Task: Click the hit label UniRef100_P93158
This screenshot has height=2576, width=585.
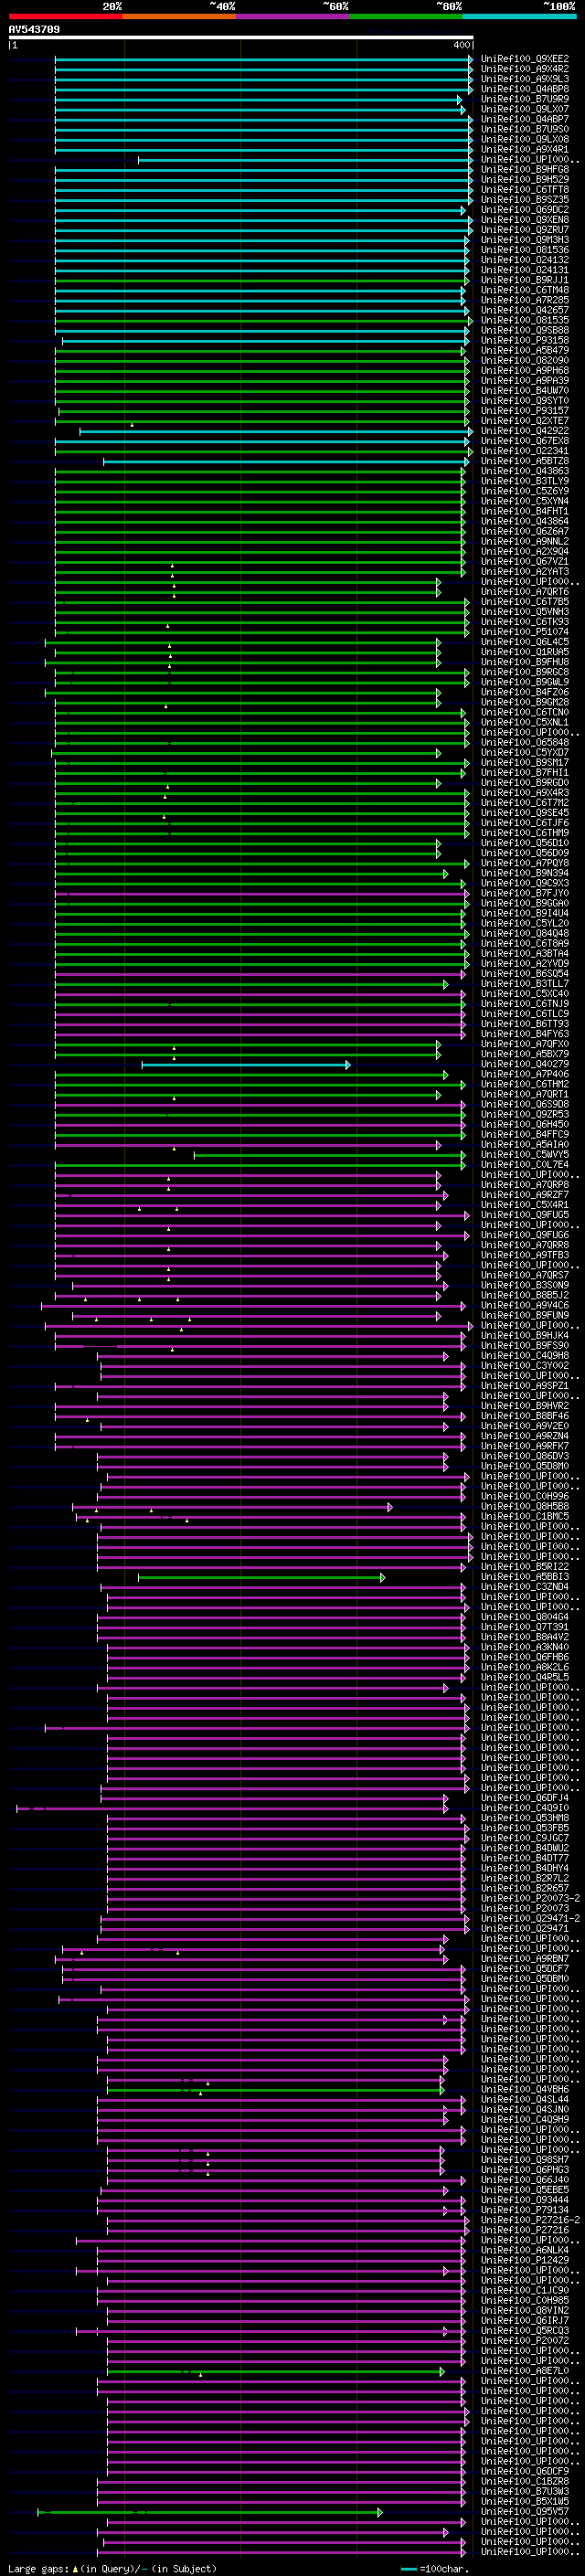Action: tap(525, 341)
